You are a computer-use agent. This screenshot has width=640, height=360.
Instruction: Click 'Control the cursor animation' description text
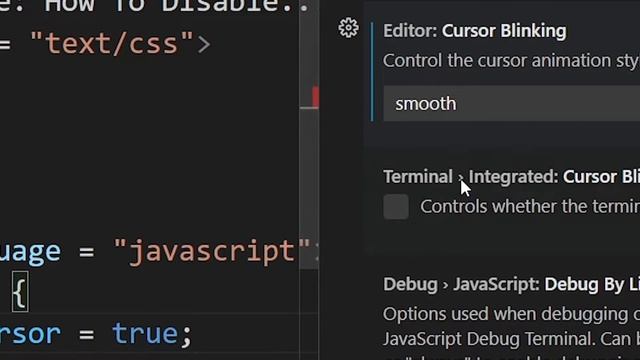(x=511, y=61)
